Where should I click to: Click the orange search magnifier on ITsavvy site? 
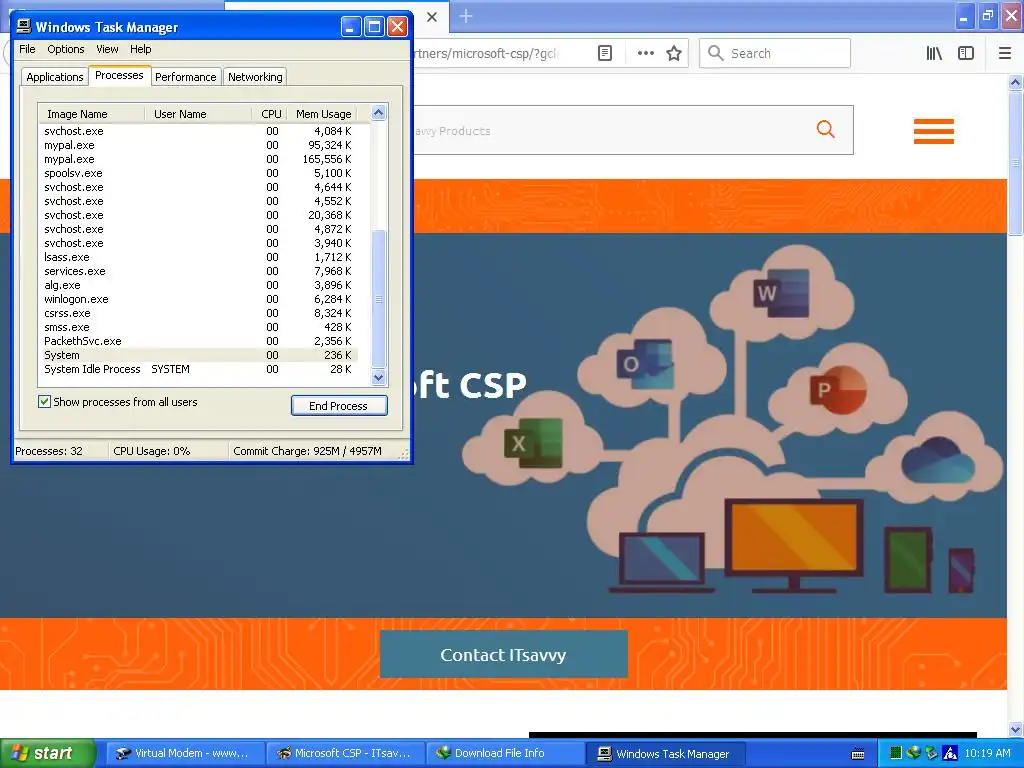(x=825, y=129)
